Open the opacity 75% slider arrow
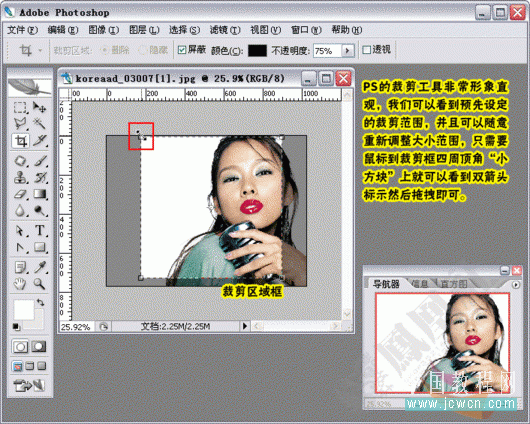This screenshot has height=424, width=530. pyautogui.click(x=348, y=51)
